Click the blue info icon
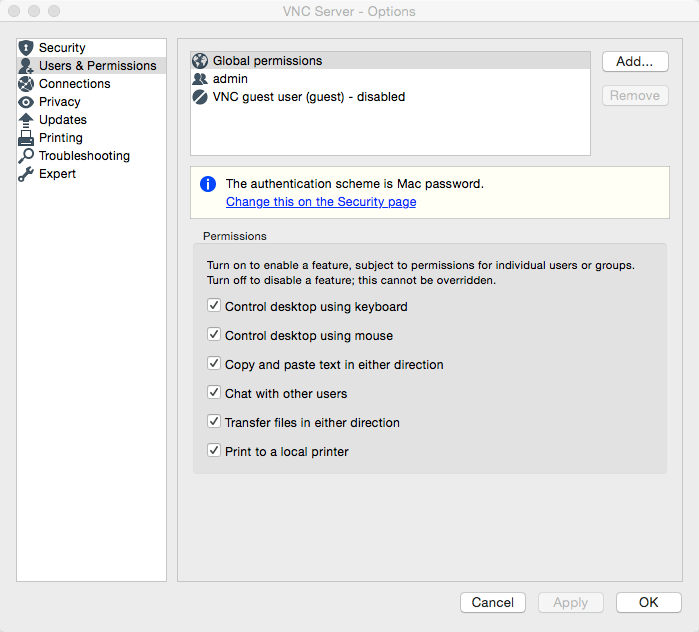The image size is (699, 632). point(208,184)
